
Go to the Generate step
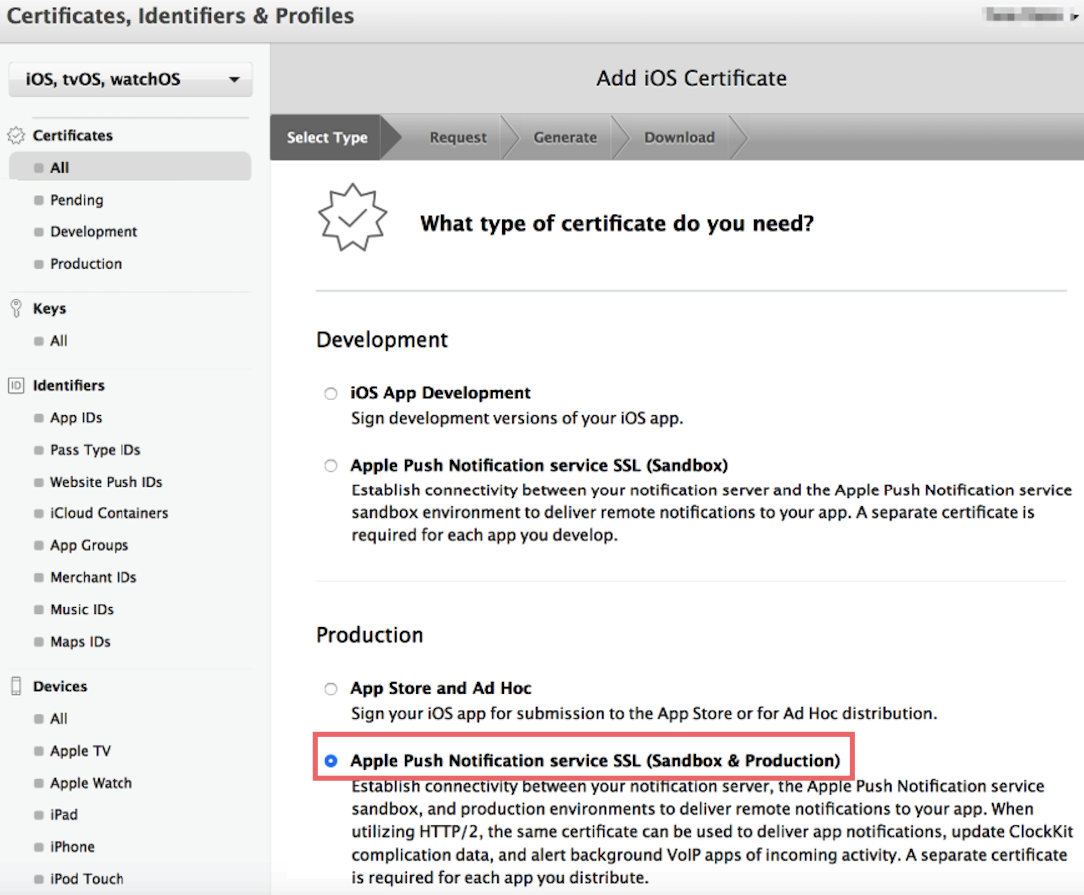565,138
